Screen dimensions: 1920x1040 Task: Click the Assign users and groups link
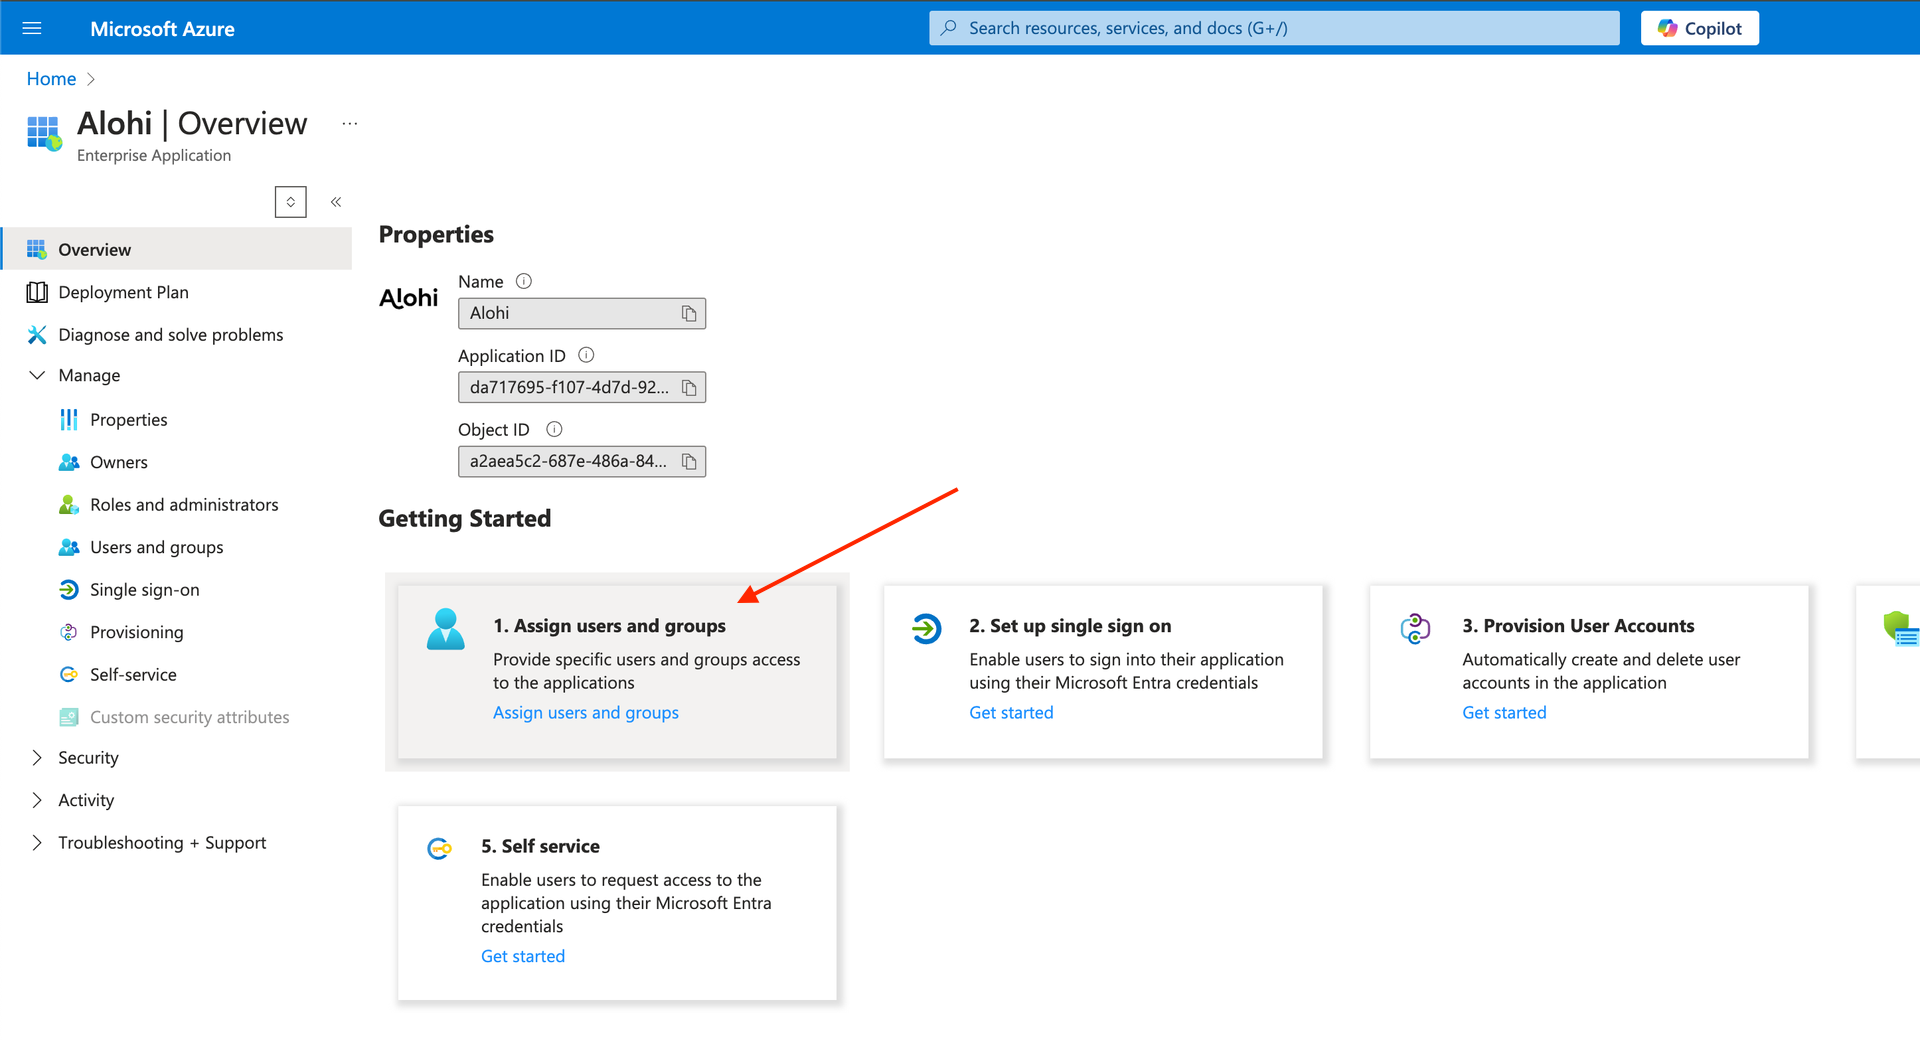[586, 713]
